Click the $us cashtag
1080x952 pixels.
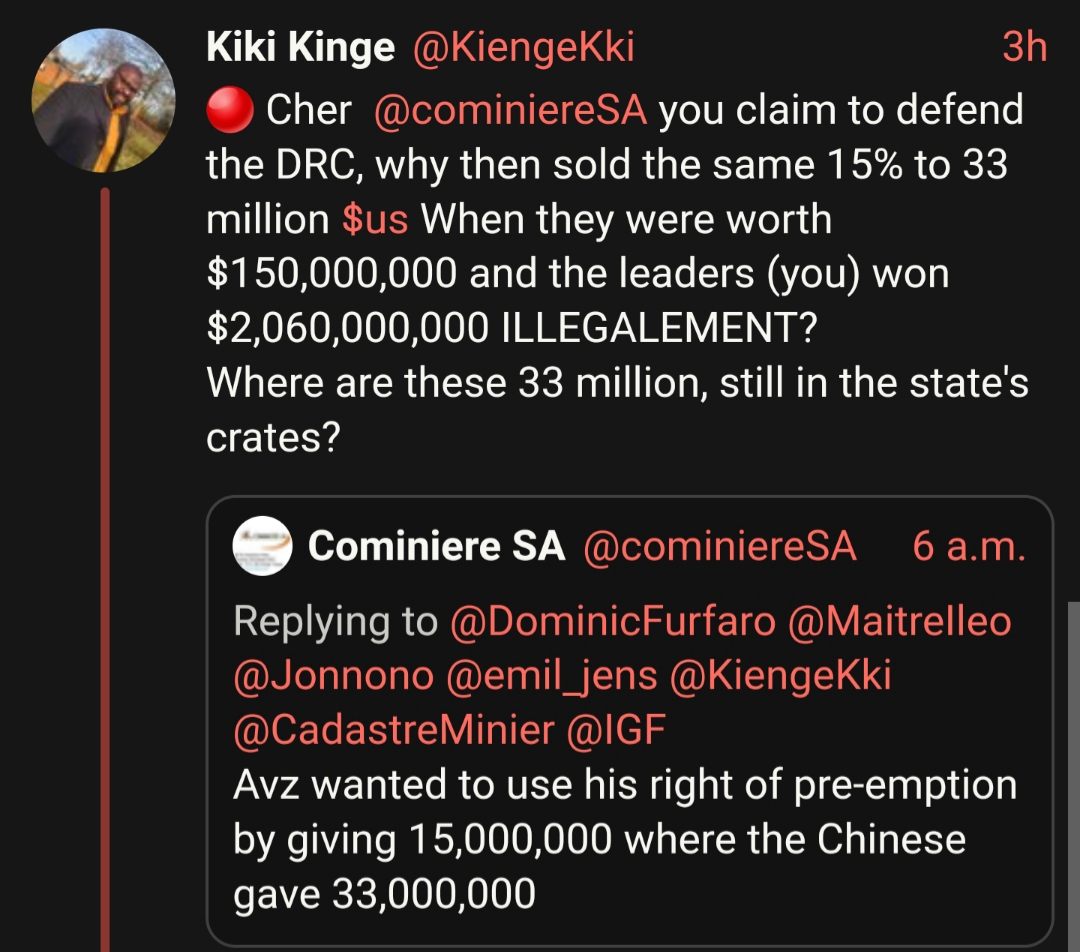pos(375,220)
